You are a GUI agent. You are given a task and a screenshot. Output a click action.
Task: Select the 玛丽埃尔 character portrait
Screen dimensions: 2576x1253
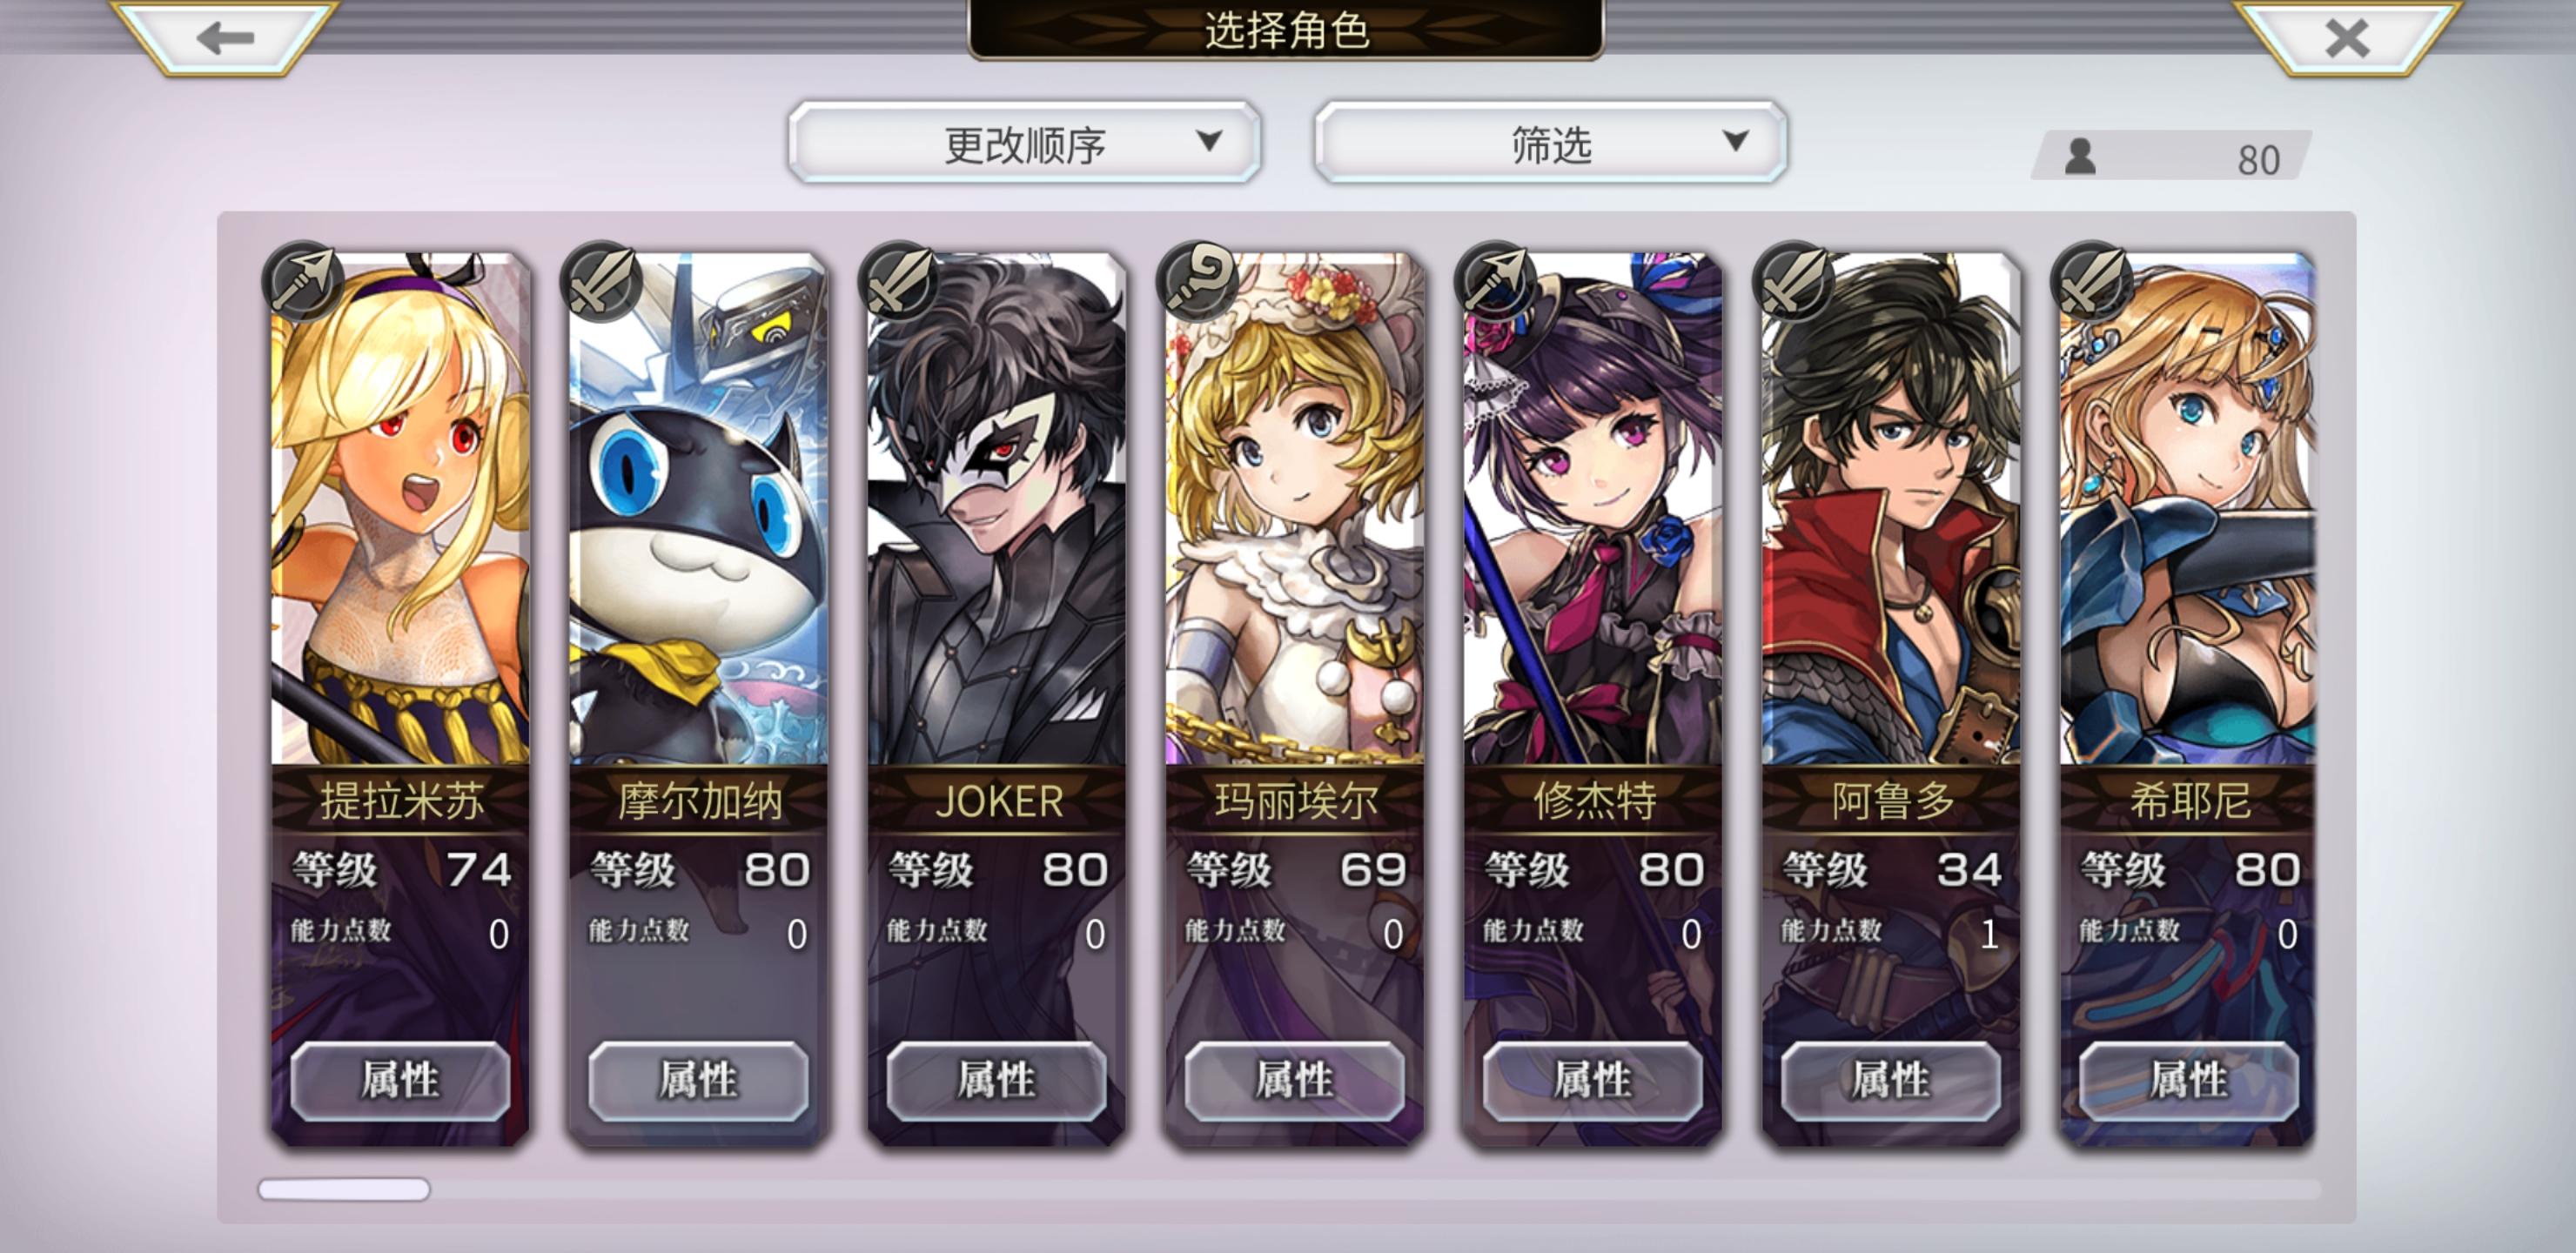point(1294,509)
